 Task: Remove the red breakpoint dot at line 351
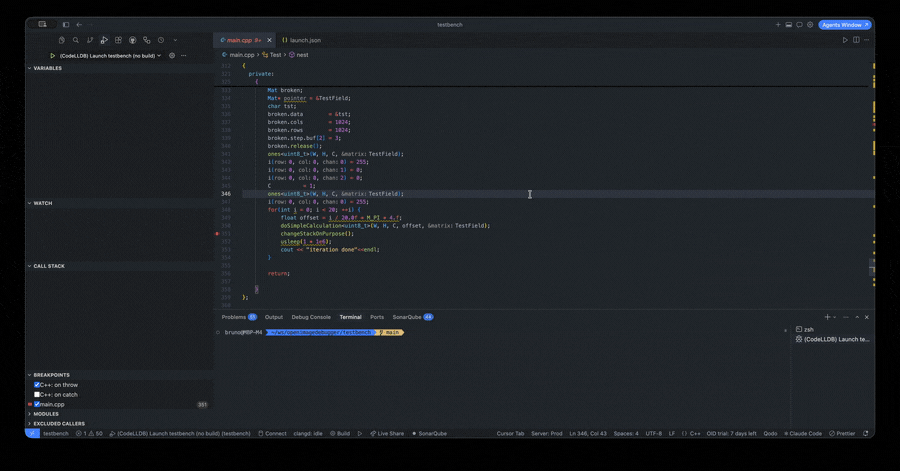[217, 234]
